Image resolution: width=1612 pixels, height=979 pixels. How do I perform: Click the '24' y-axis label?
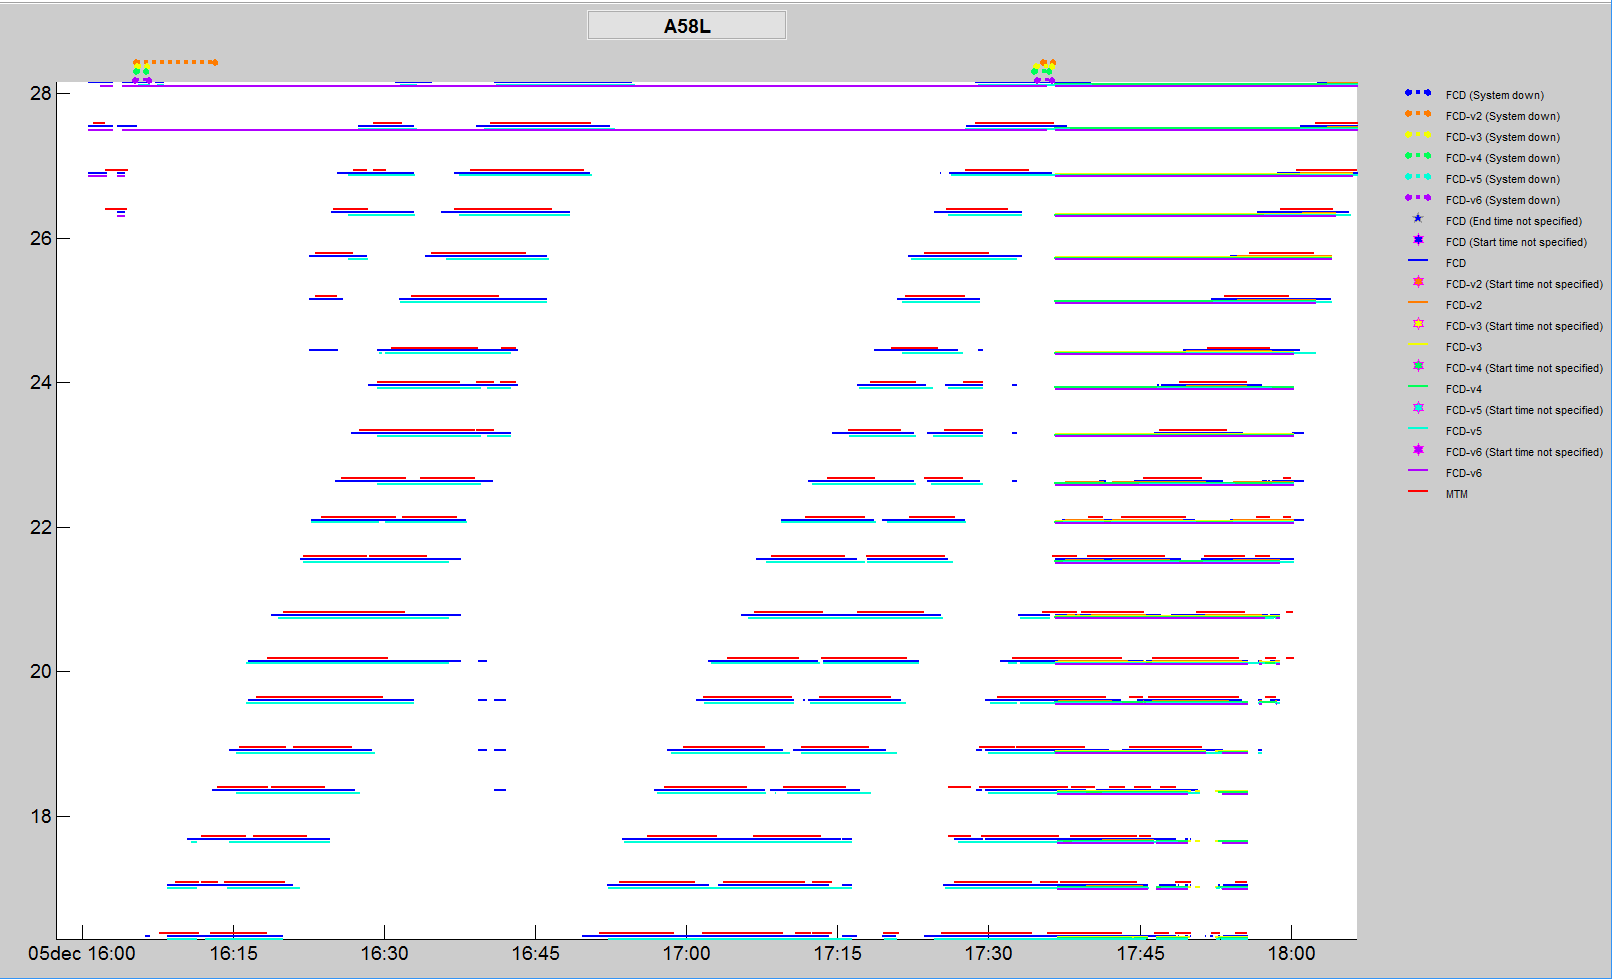(x=40, y=382)
